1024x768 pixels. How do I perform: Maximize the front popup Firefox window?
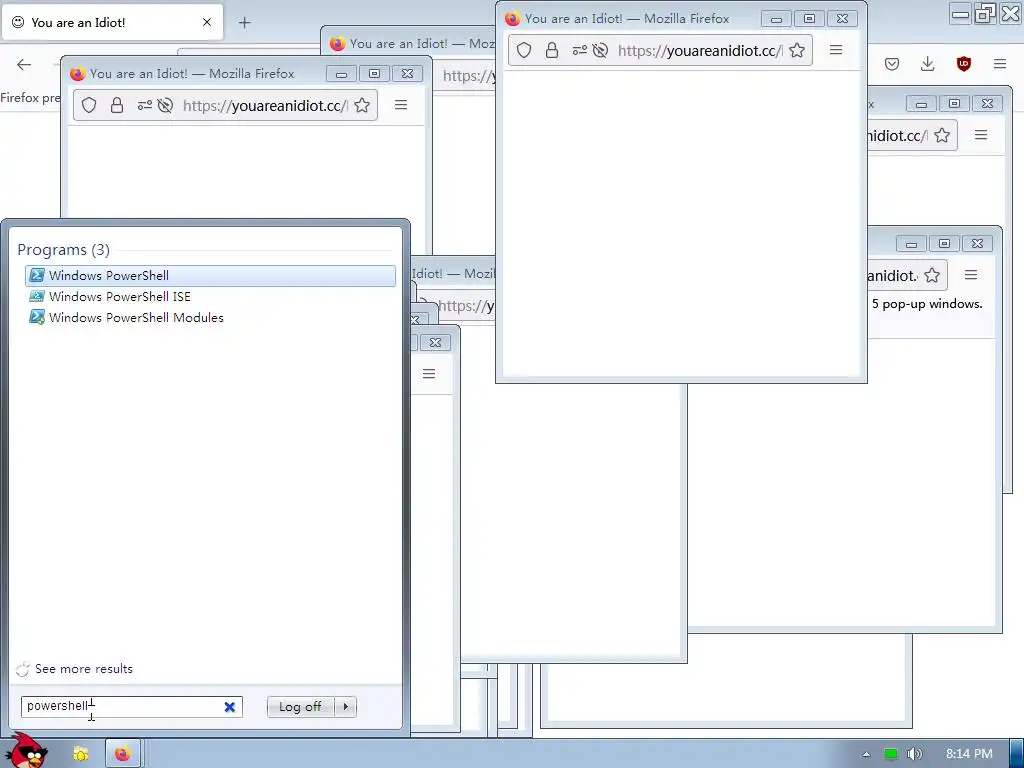809,19
